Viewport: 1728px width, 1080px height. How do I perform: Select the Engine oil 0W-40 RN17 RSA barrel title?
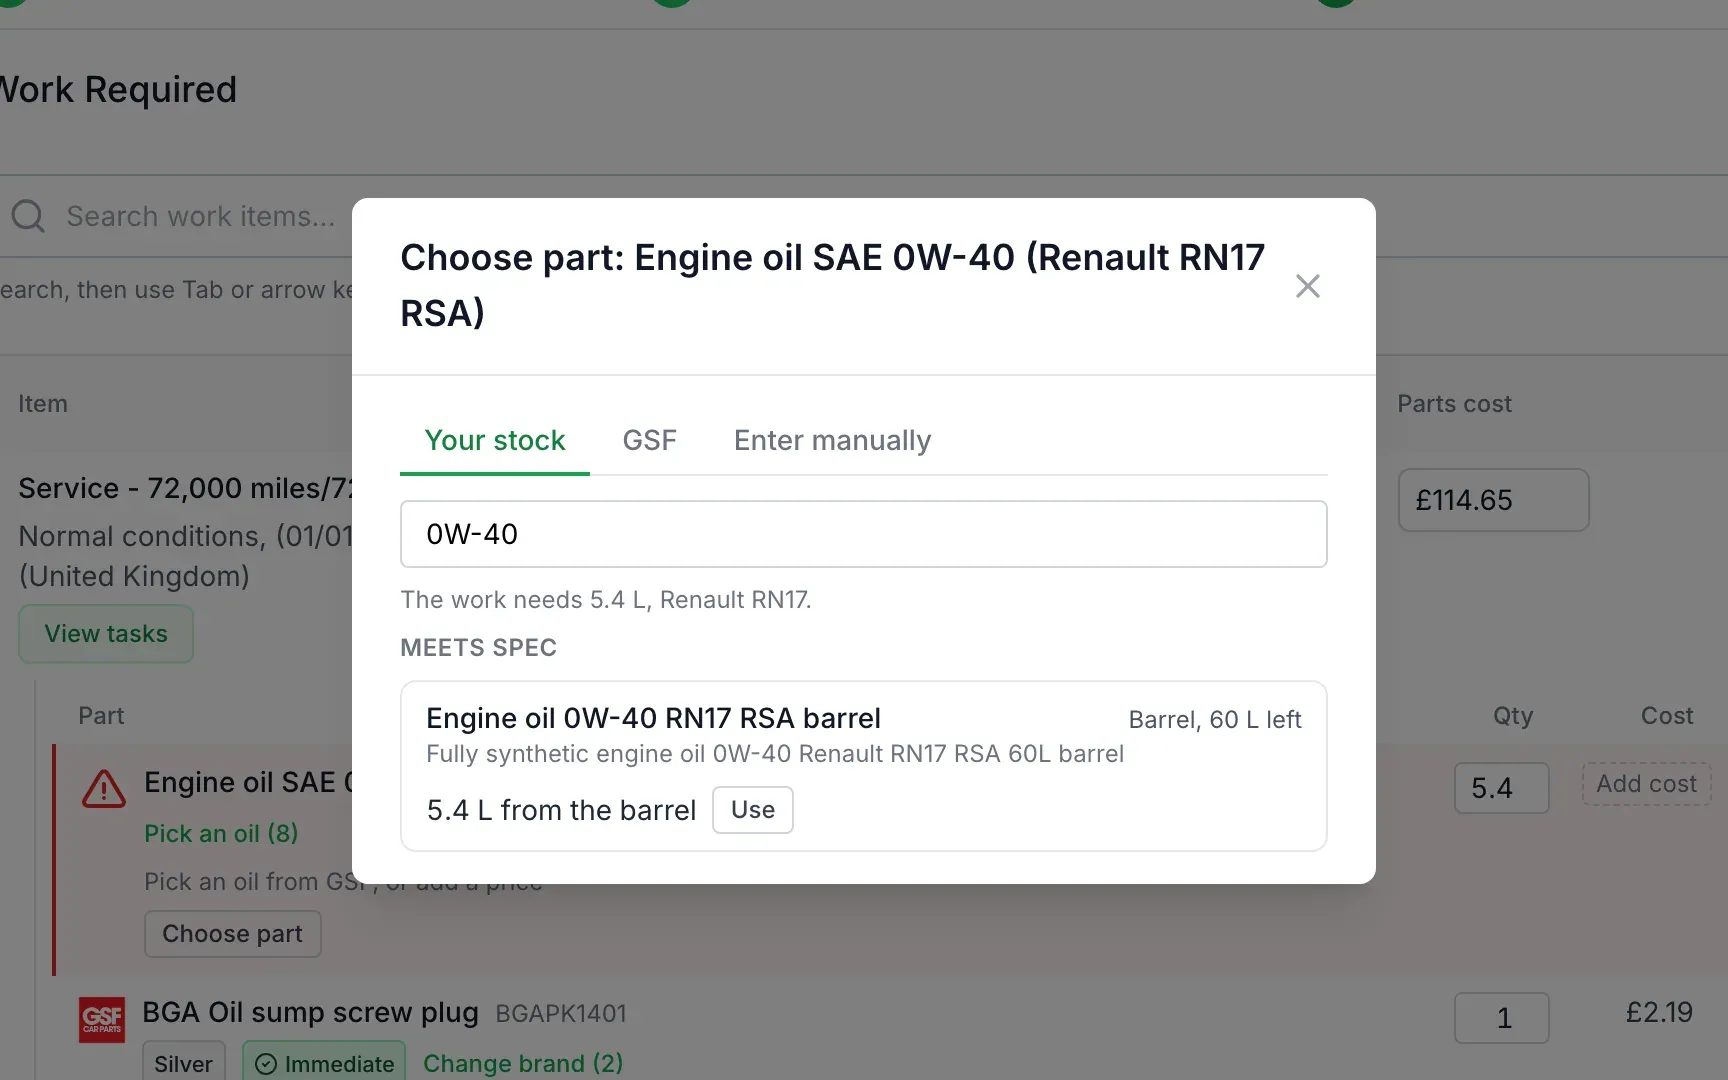pos(653,719)
